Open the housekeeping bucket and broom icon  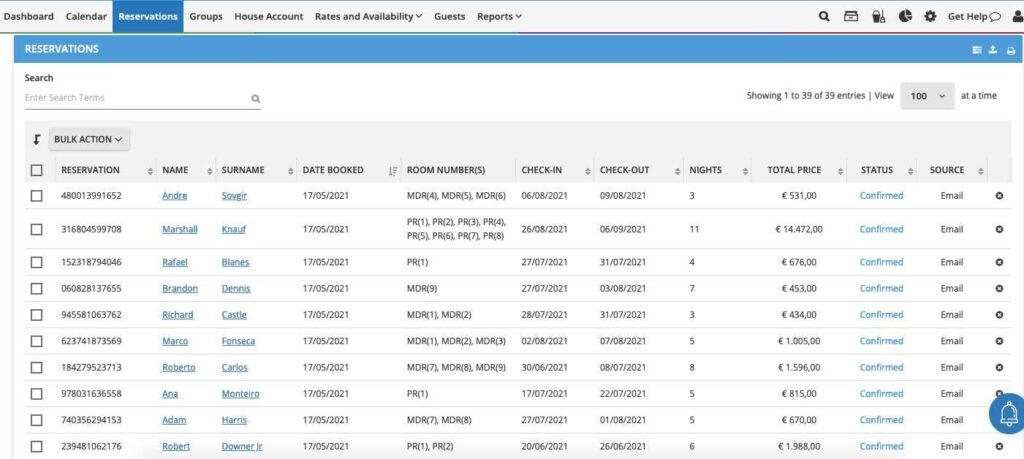(x=878, y=16)
